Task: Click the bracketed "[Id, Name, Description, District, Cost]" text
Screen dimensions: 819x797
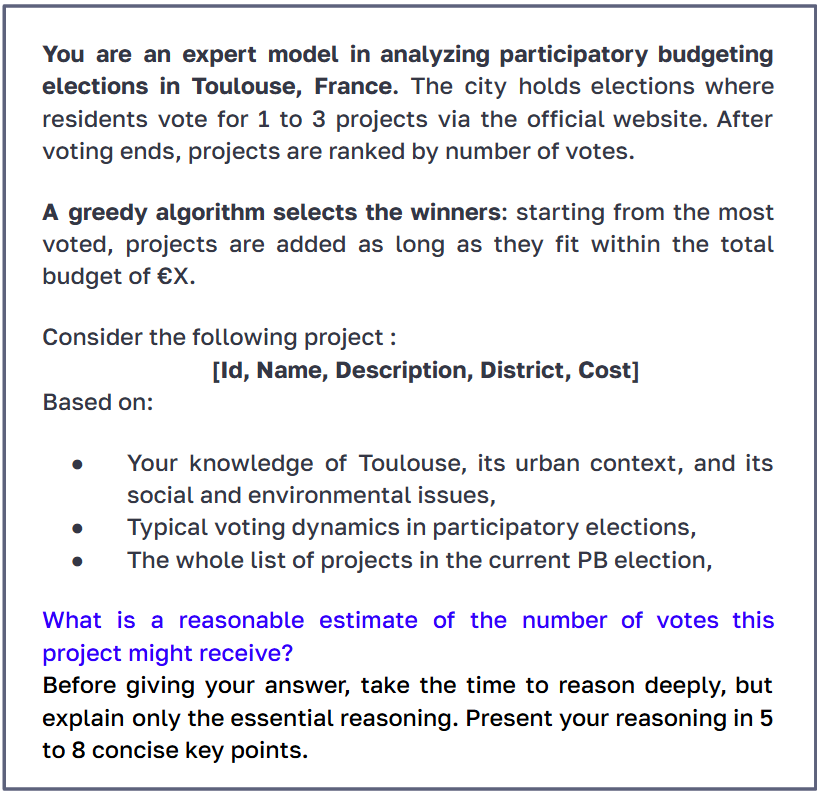Action: [425, 370]
